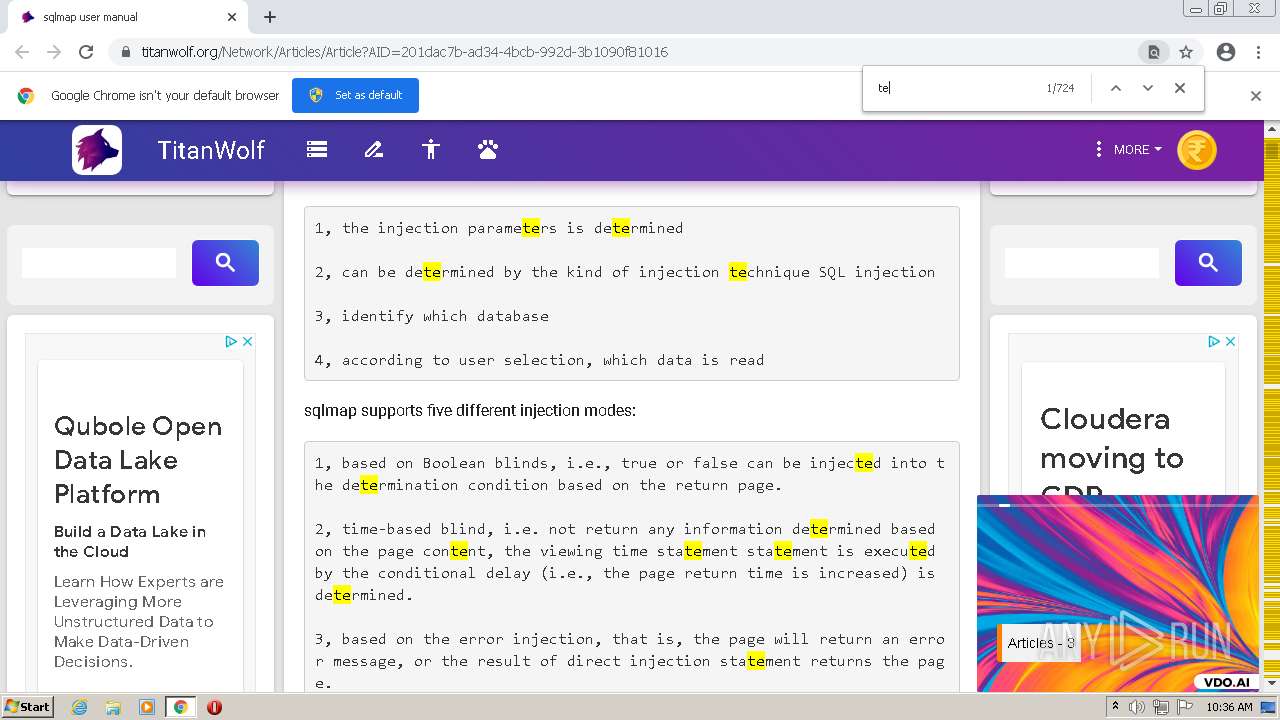The width and height of the screenshot is (1280, 720).
Task: Go to the next find match
Action: [1148, 88]
